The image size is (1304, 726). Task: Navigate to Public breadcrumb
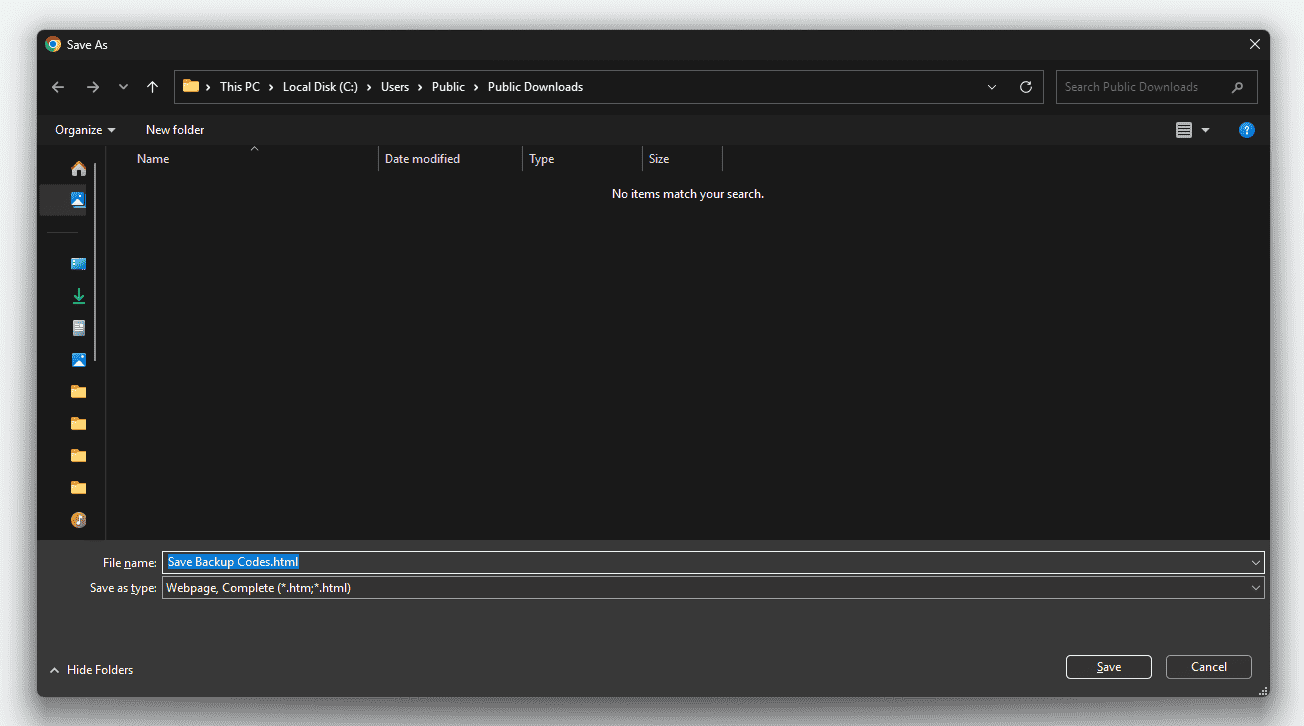pos(448,87)
